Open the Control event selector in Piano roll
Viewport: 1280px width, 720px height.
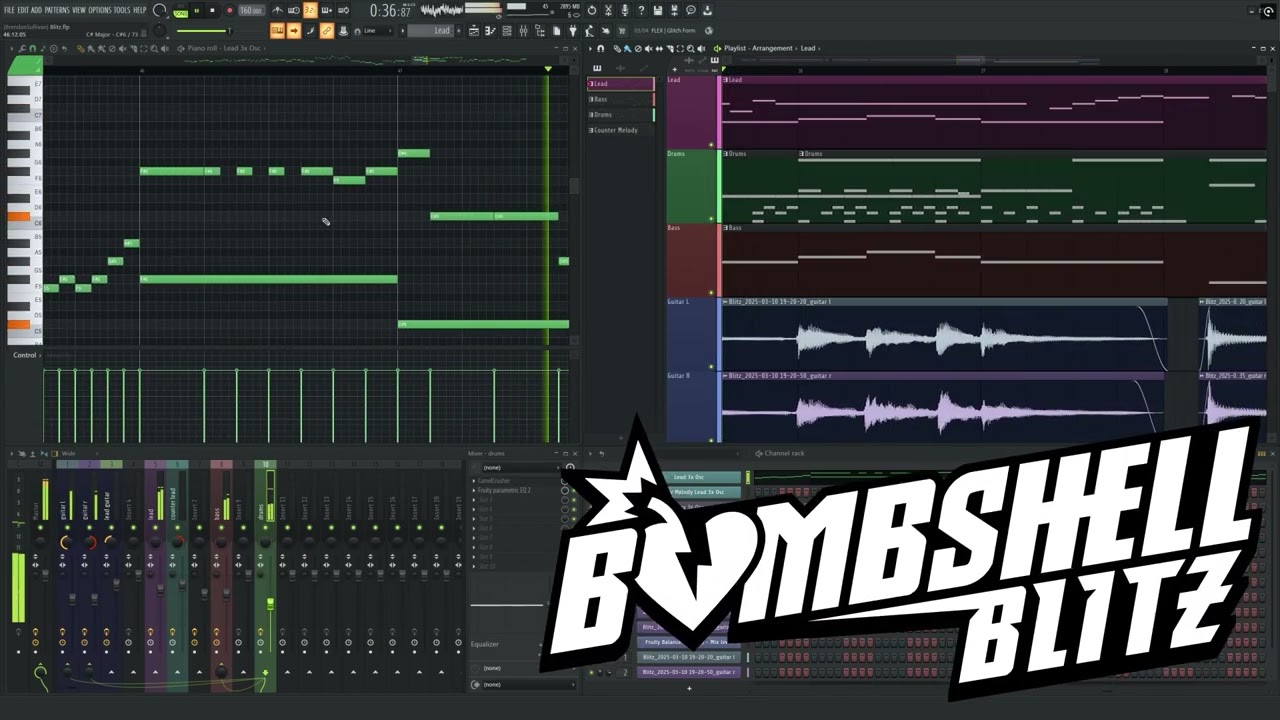25,355
